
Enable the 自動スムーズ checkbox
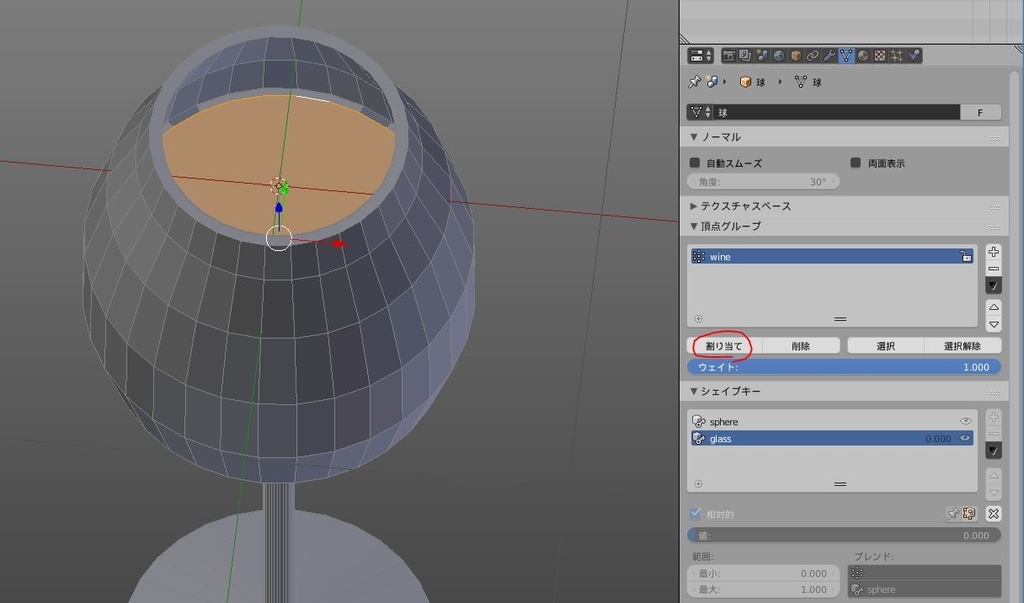point(695,163)
